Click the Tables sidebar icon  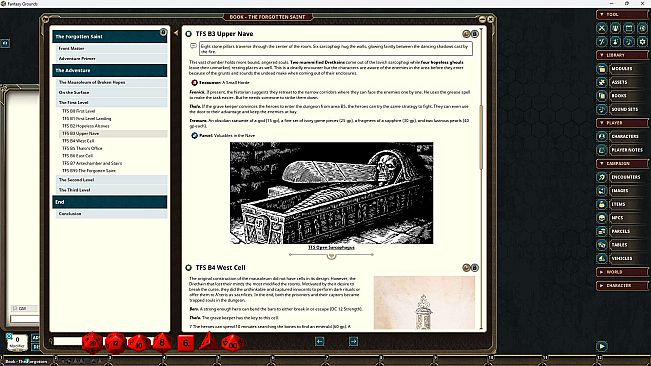[602, 245]
